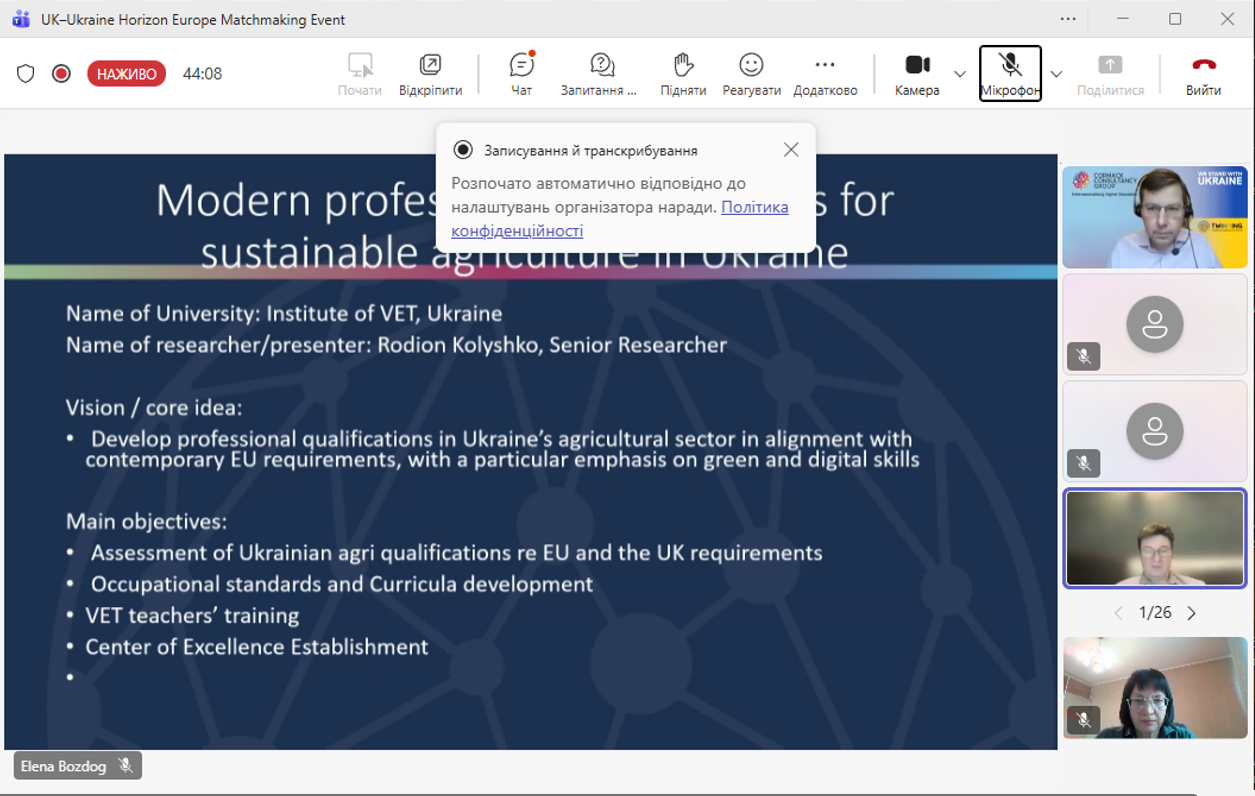This screenshot has width=1255, height=796.
Task: Click the НАЖИВО live badge
Action: point(126,74)
